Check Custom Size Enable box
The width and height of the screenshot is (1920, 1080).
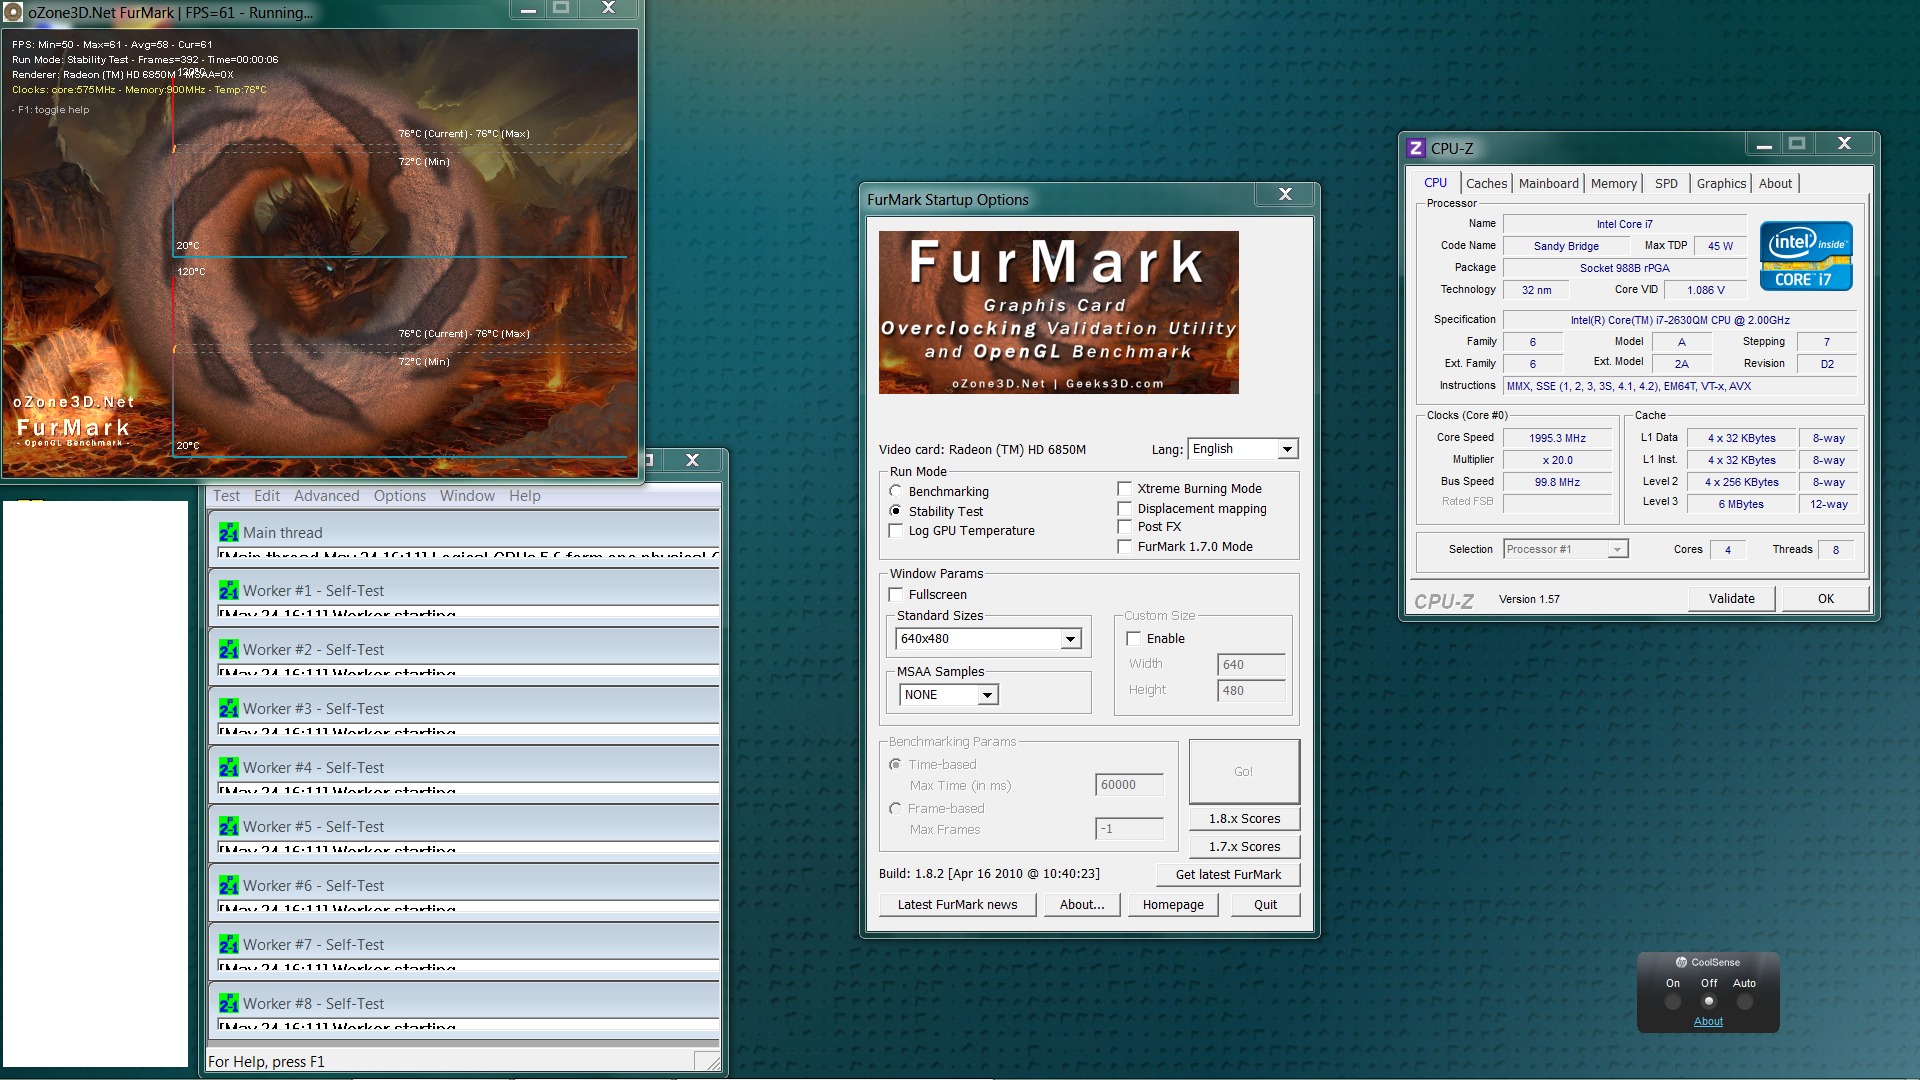coord(1134,639)
